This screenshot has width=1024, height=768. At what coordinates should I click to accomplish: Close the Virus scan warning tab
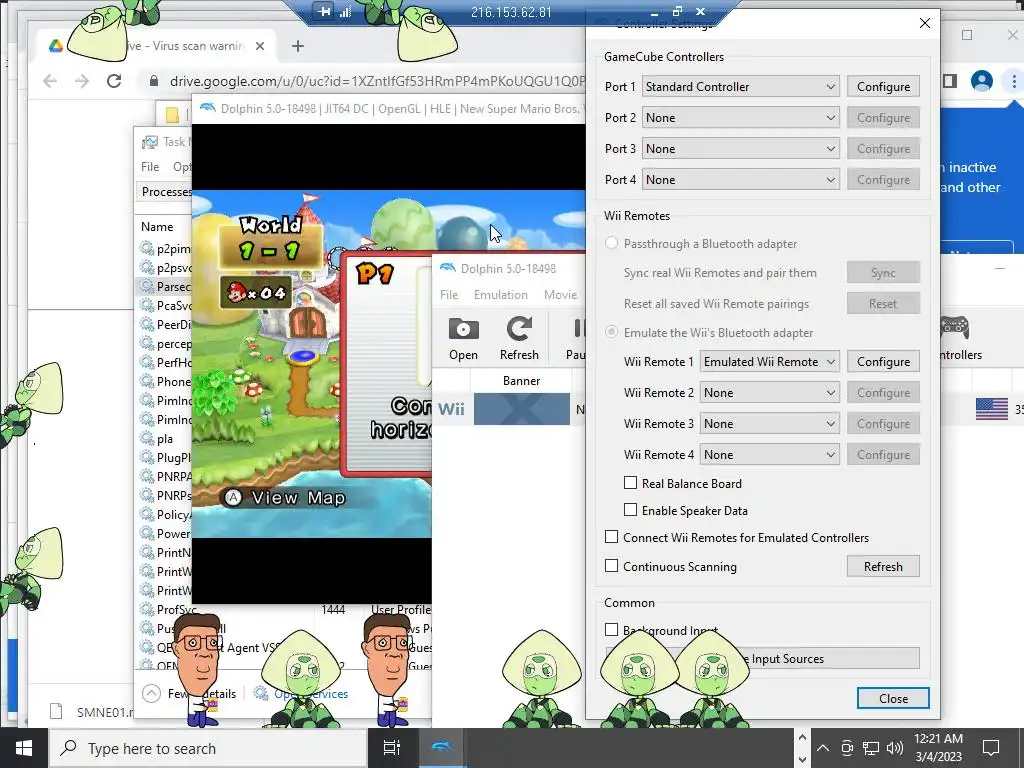(260, 46)
